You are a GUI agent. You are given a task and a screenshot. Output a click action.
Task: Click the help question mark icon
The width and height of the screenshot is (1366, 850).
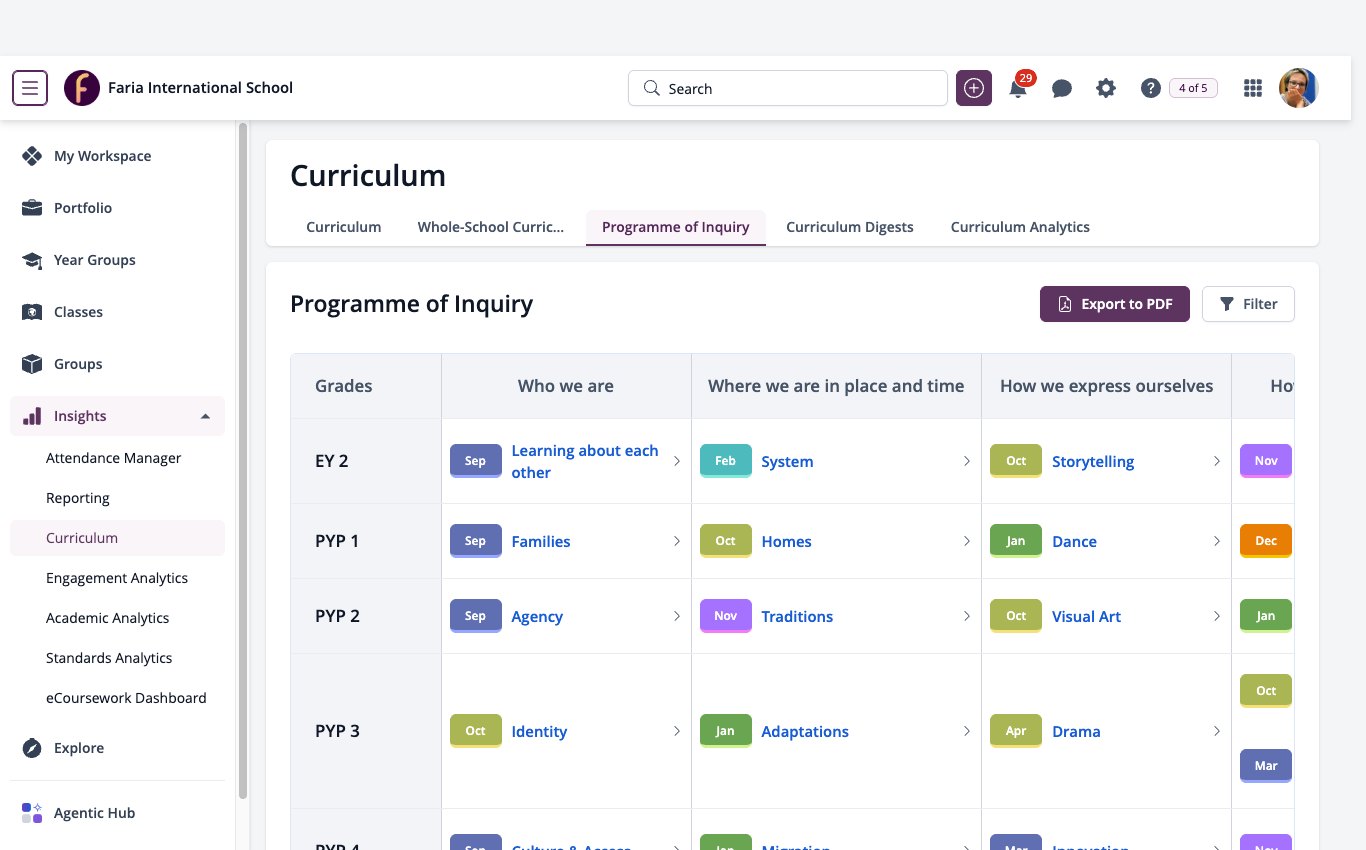coord(1150,88)
